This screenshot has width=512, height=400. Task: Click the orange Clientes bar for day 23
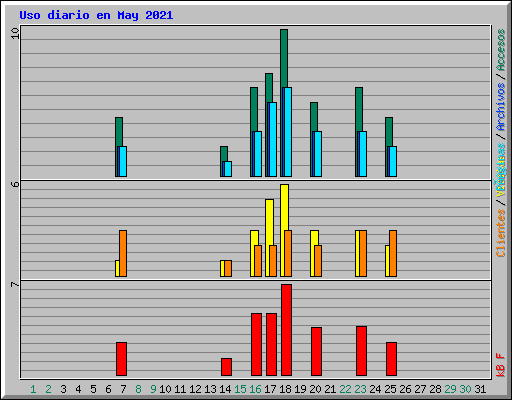363,253
